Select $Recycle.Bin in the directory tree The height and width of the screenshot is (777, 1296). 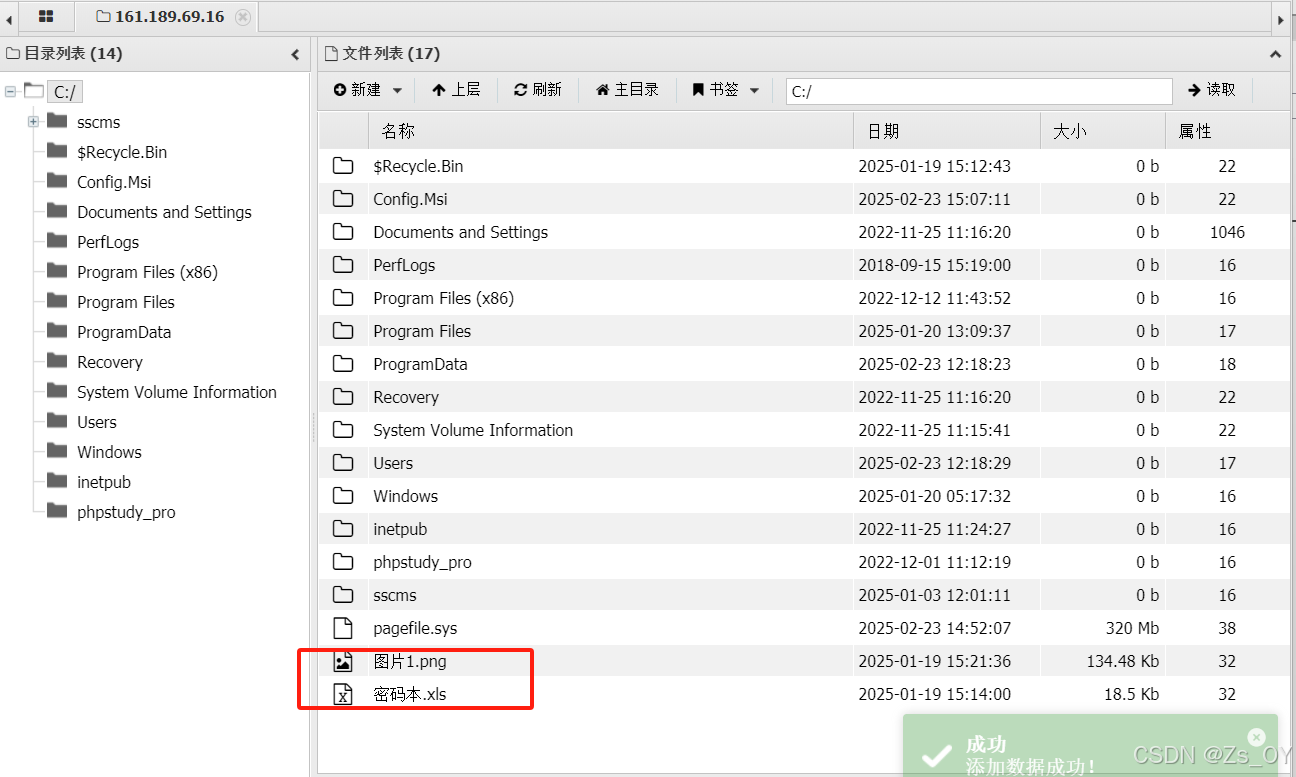[x=122, y=152]
